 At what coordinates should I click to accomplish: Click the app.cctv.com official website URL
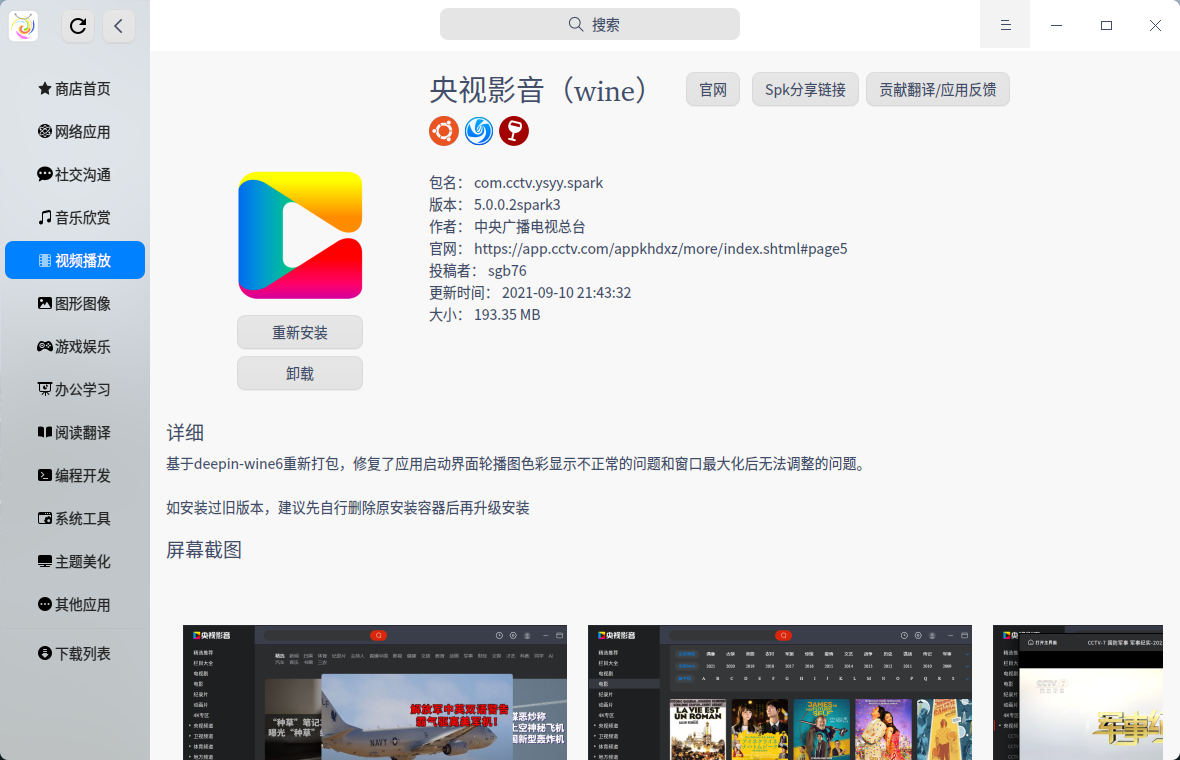click(x=661, y=249)
